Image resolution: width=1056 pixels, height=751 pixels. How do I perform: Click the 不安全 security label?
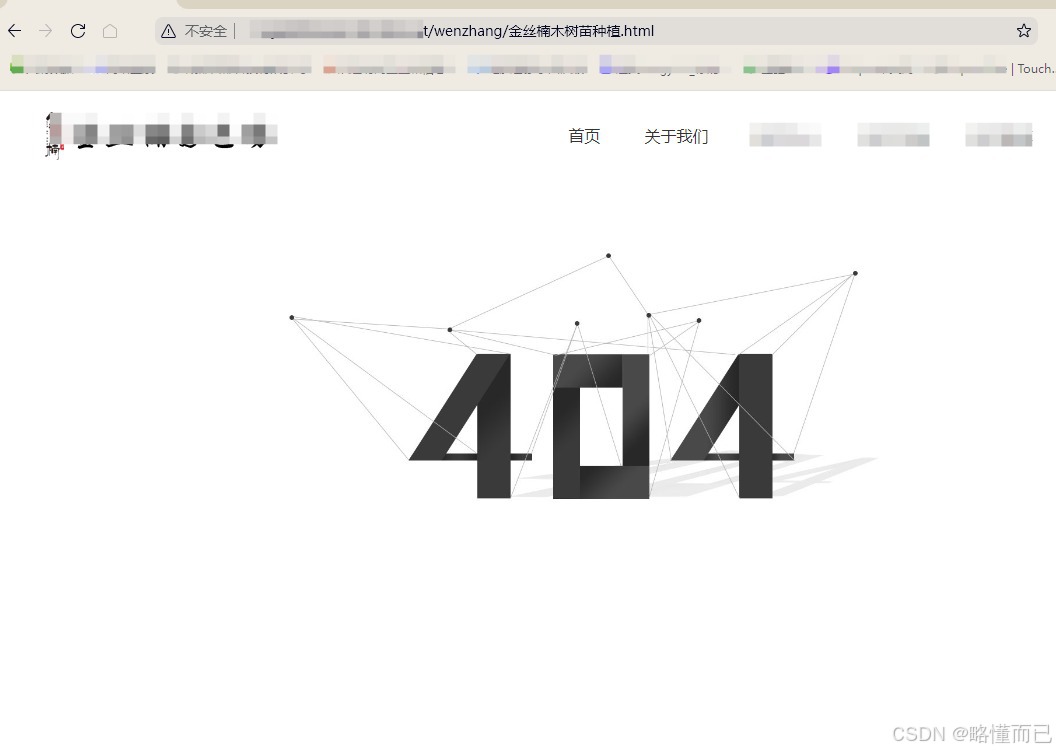205,31
